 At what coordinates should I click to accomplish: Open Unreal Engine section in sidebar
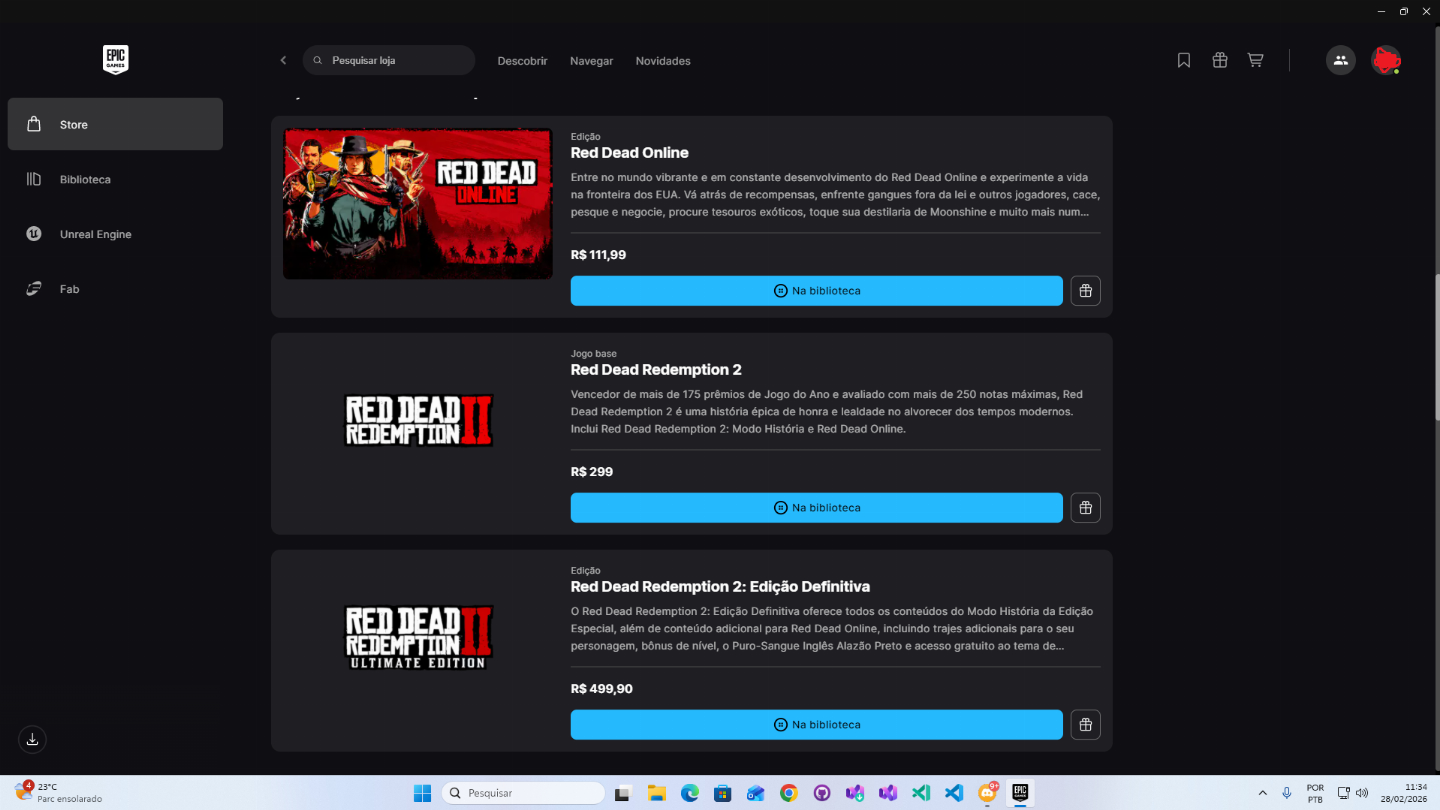click(115, 234)
